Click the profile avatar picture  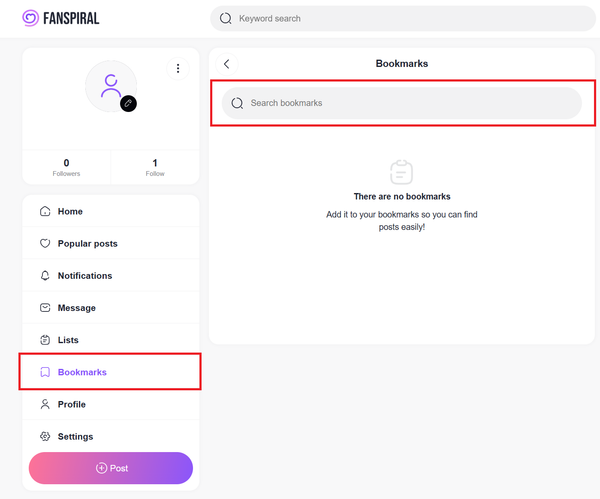click(109, 84)
